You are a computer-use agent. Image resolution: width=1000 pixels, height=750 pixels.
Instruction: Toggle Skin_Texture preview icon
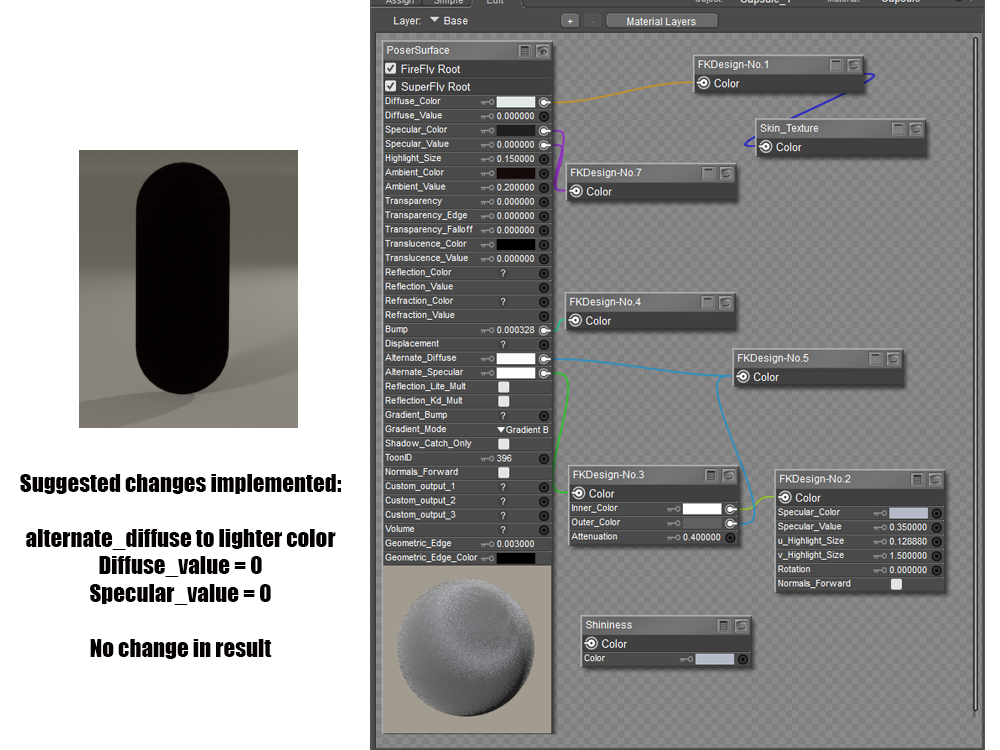click(x=916, y=129)
